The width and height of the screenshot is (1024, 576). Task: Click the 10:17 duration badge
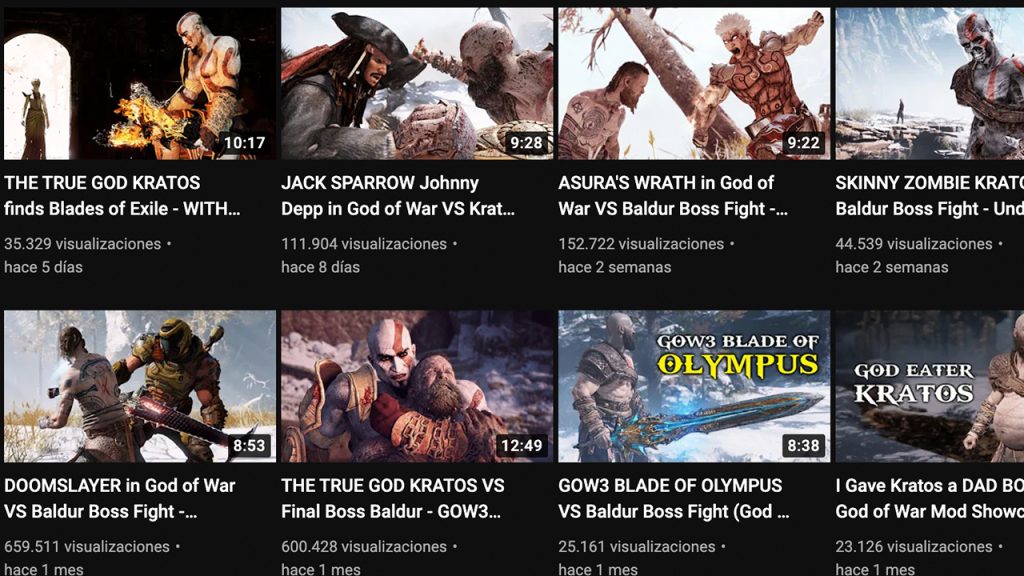[x=245, y=142]
